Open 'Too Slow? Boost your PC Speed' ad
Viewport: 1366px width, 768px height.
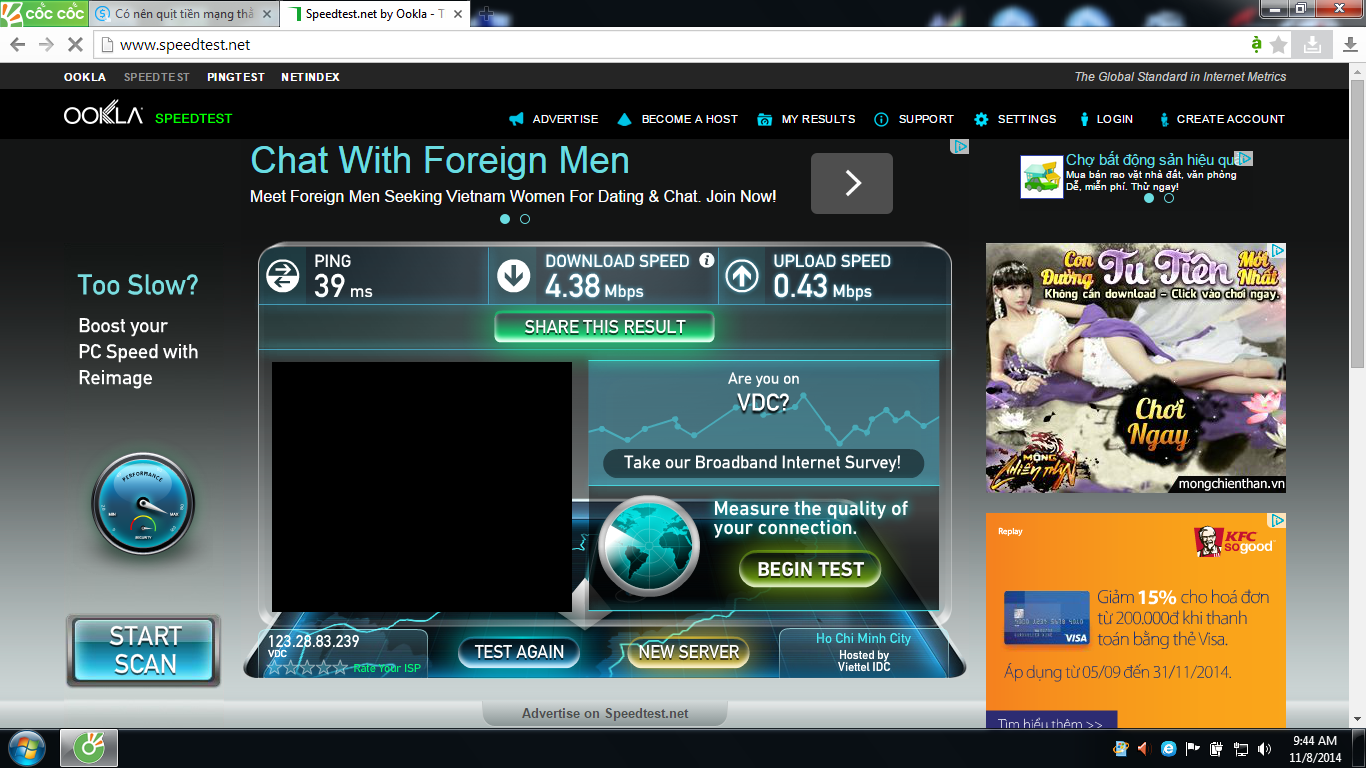pos(138,331)
